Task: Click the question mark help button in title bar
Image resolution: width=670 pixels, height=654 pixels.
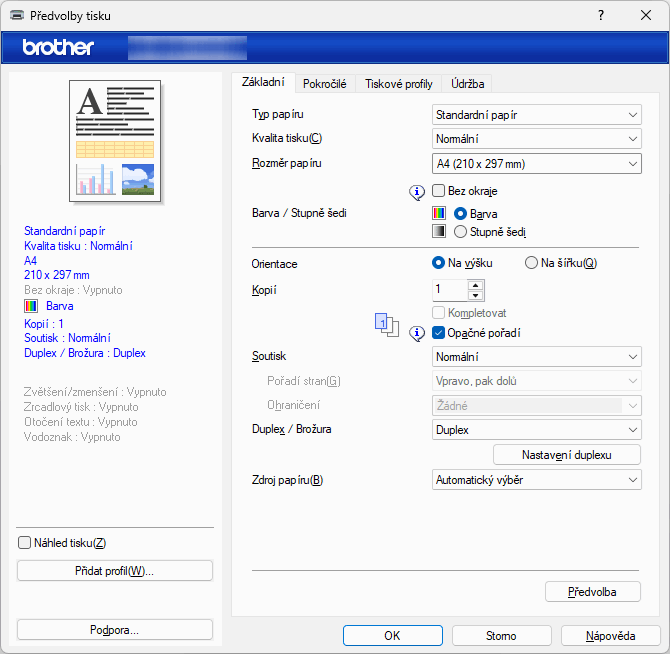Action: [x=601, y=15]
